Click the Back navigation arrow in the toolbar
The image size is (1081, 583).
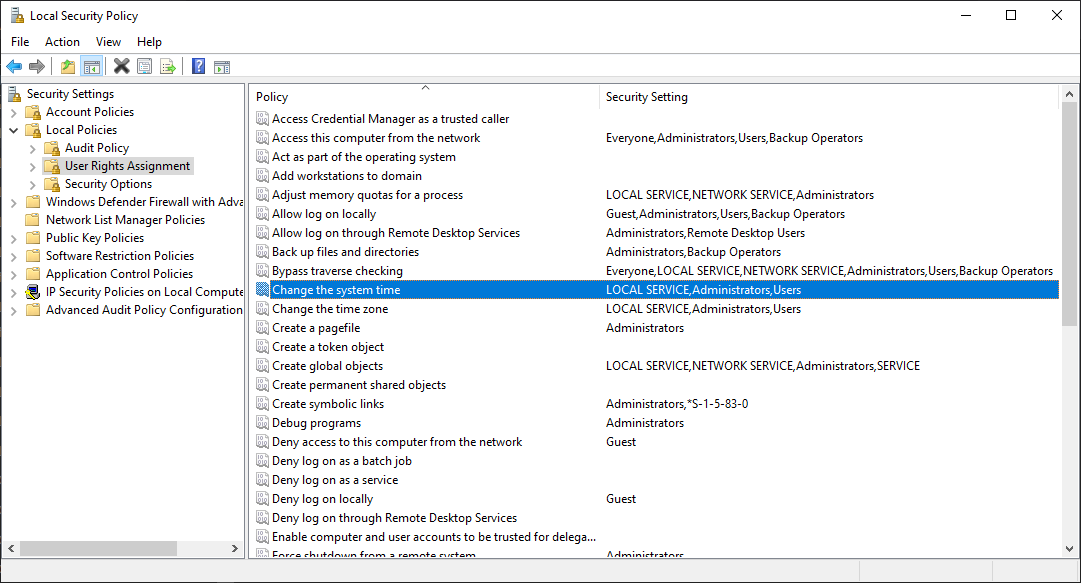(x=14, y=66)
